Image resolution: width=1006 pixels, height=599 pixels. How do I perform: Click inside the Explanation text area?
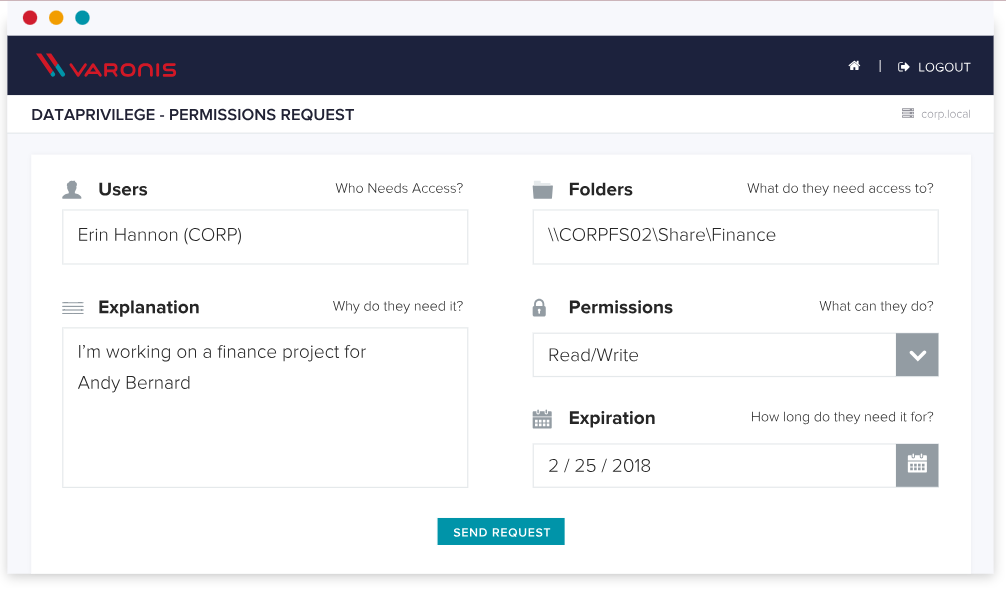264,407
